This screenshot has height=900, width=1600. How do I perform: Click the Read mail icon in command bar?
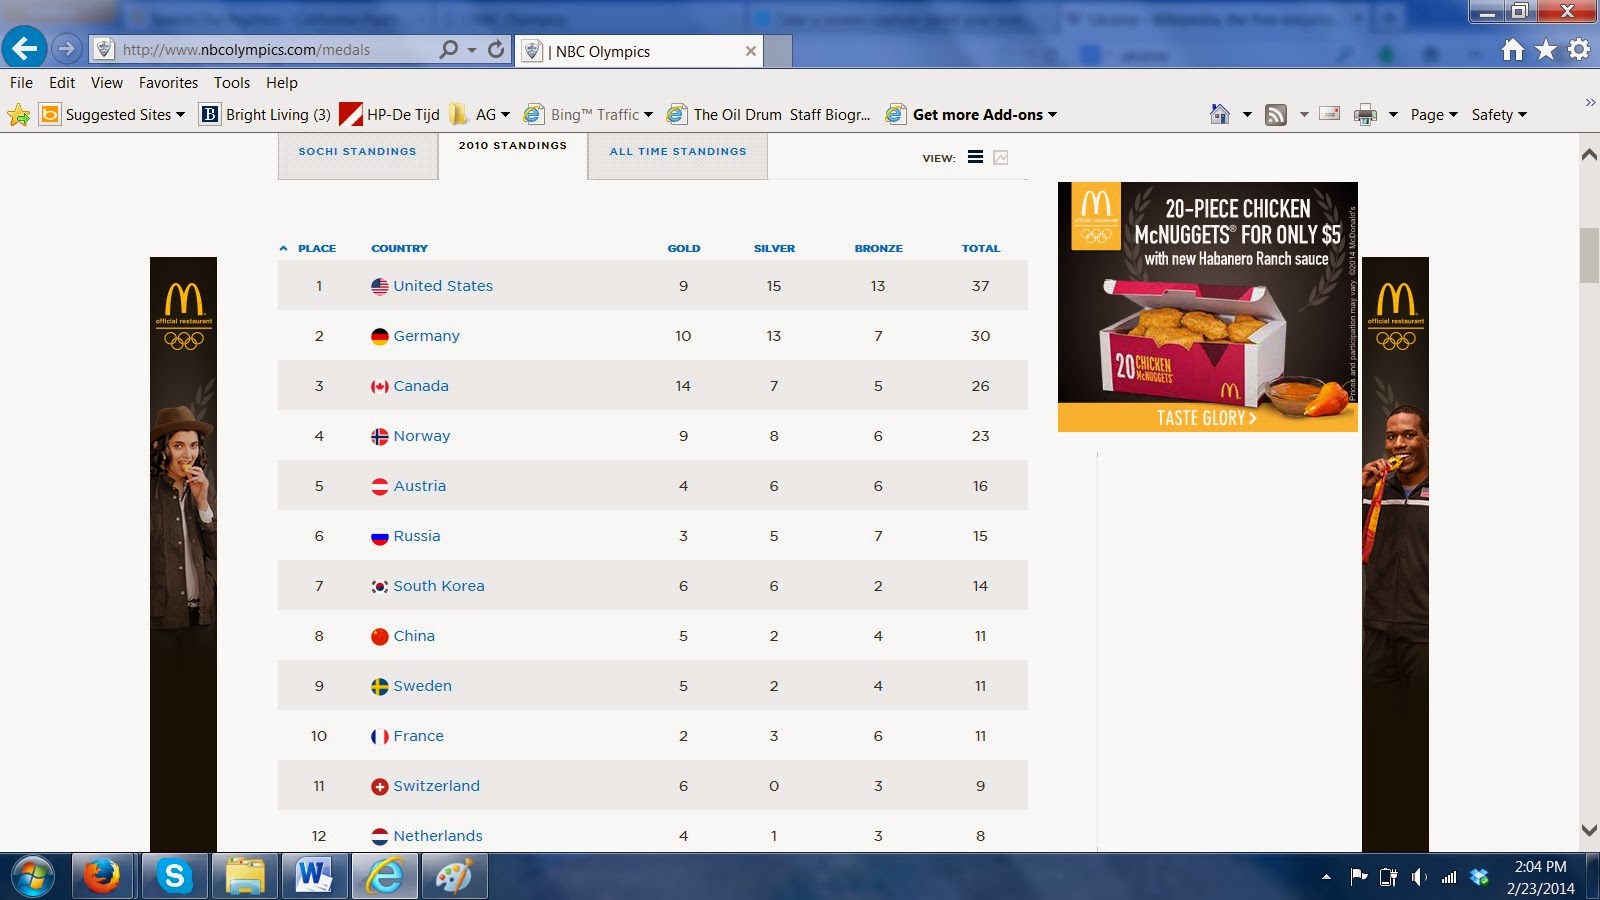click(x=1330, y=114)
